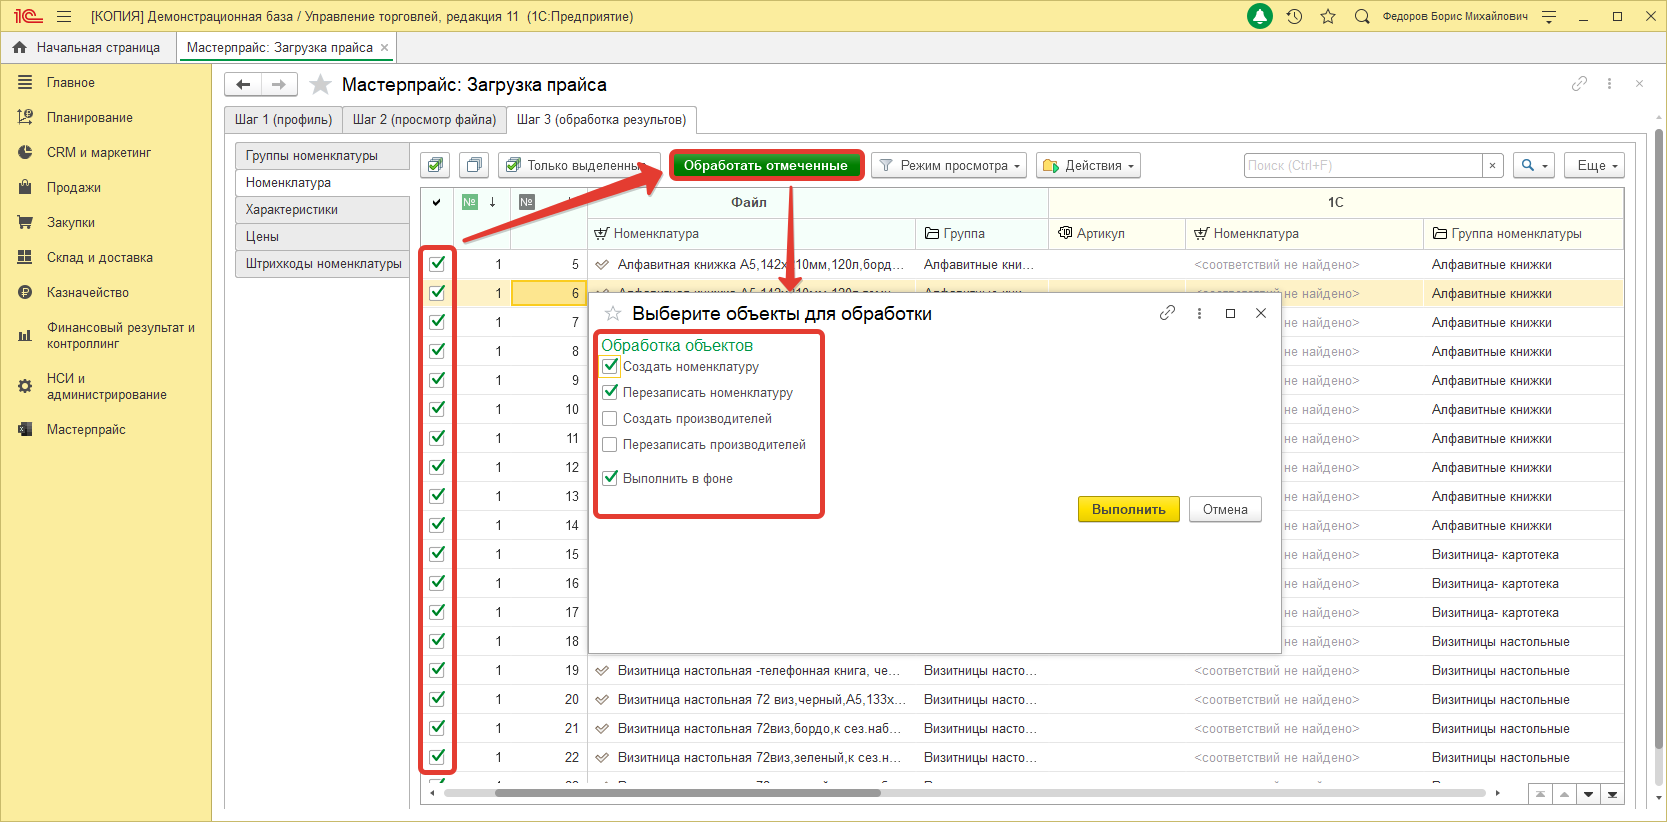The width and height of the screenshot is (1667, 822).
Task: Click the notifications bell icon in title bar
Action: pyautogui.click(x=1260, y=17)
